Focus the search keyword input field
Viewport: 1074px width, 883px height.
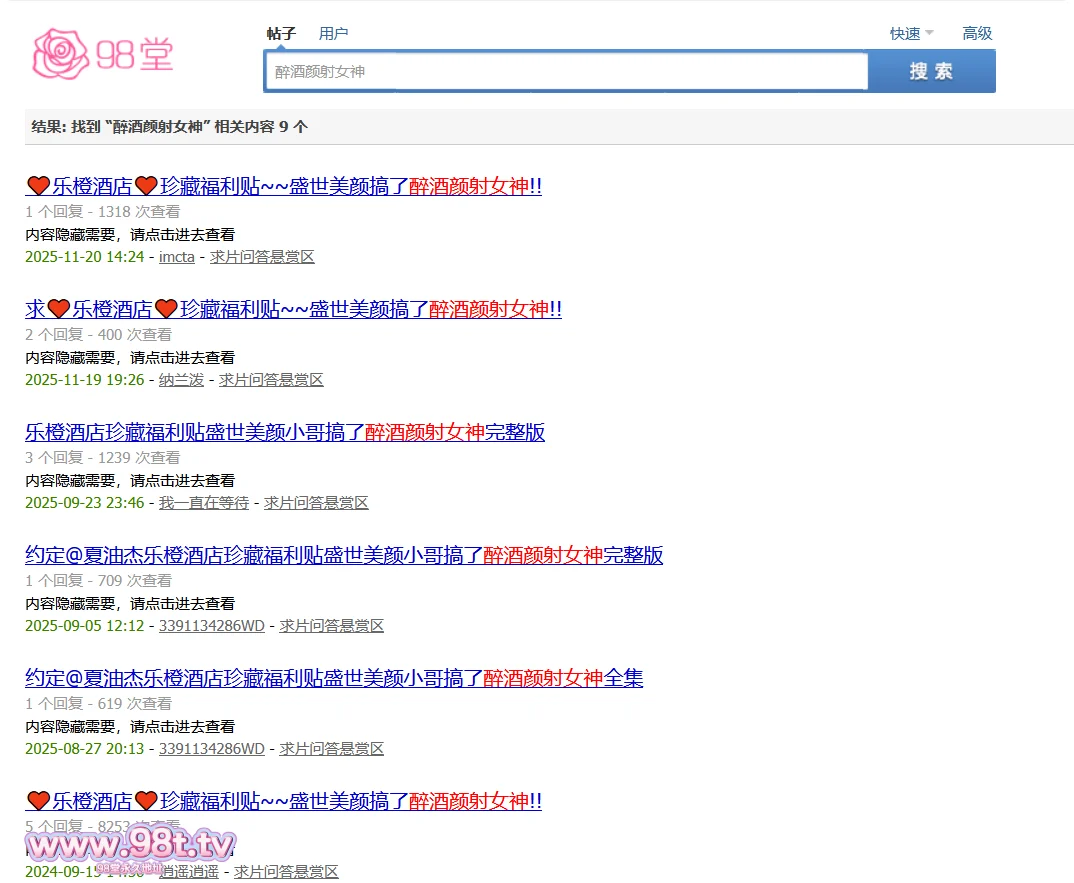(x=566, y=71)
